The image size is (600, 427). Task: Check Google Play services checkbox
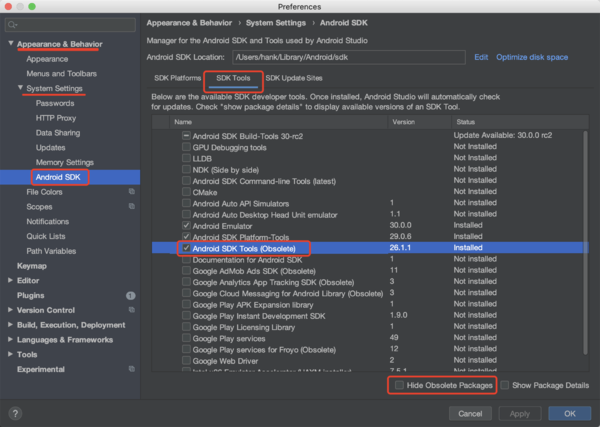tap(186, 337)
